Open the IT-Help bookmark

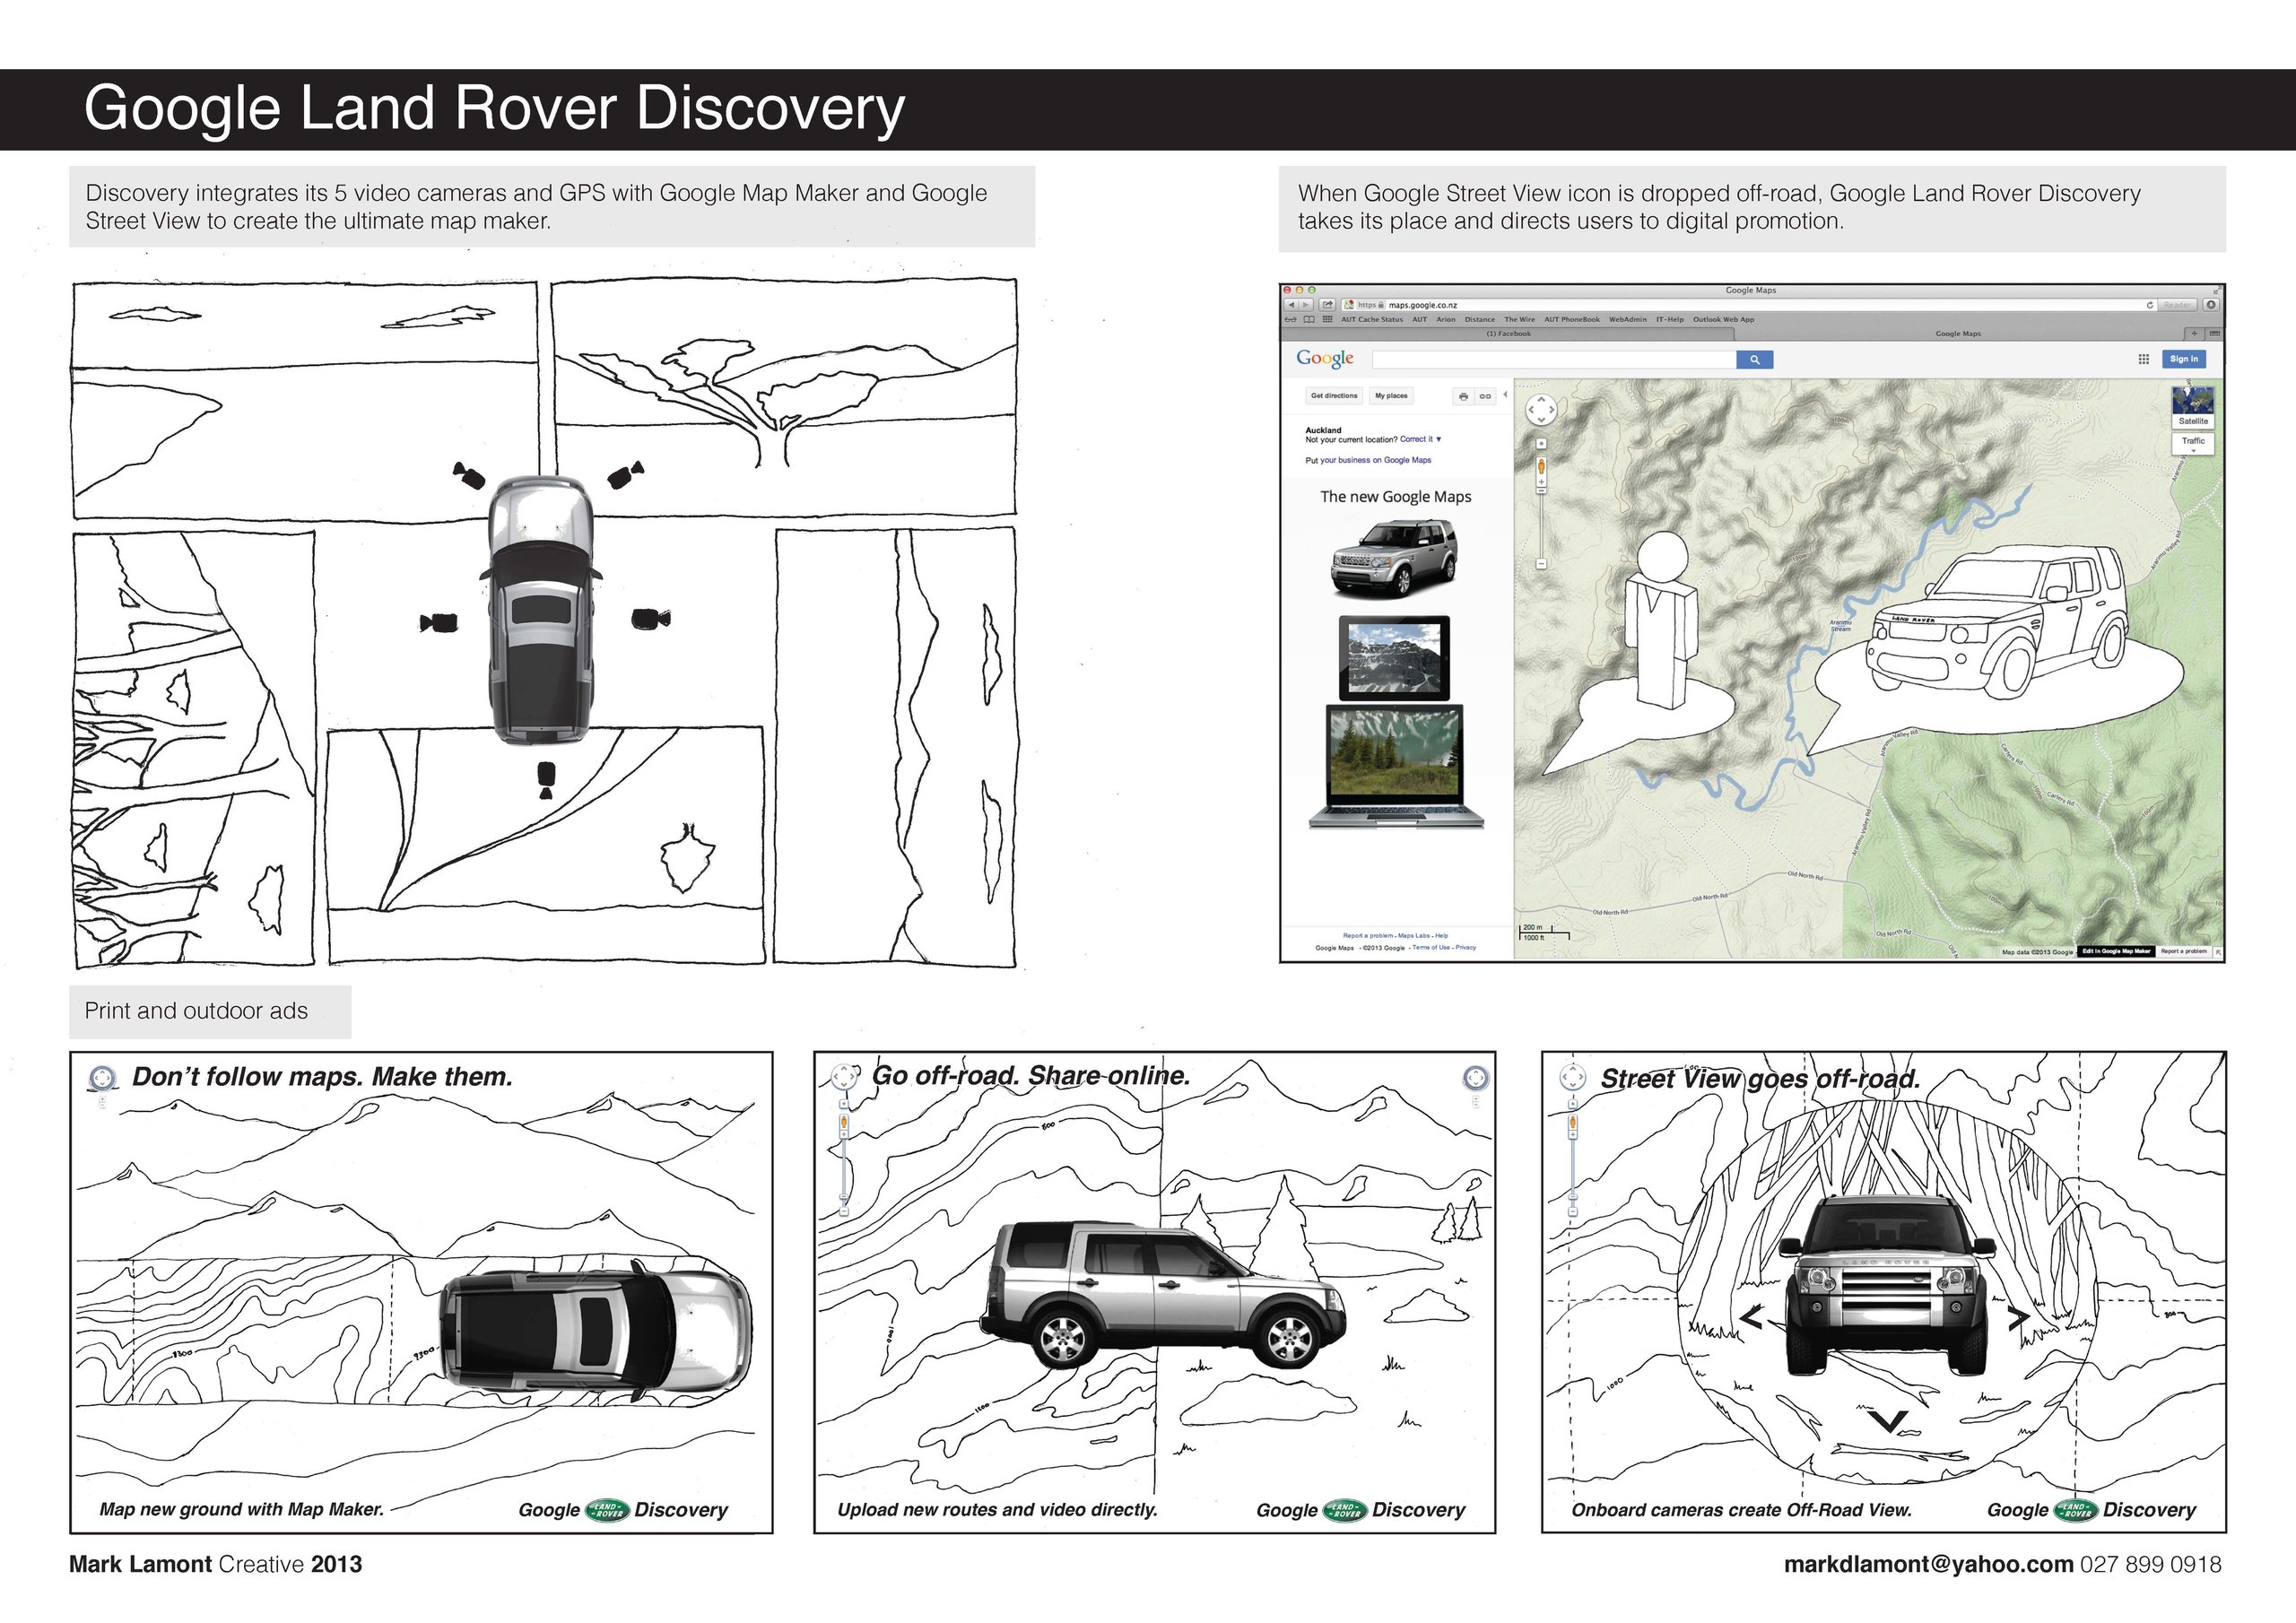(1669, 320)
